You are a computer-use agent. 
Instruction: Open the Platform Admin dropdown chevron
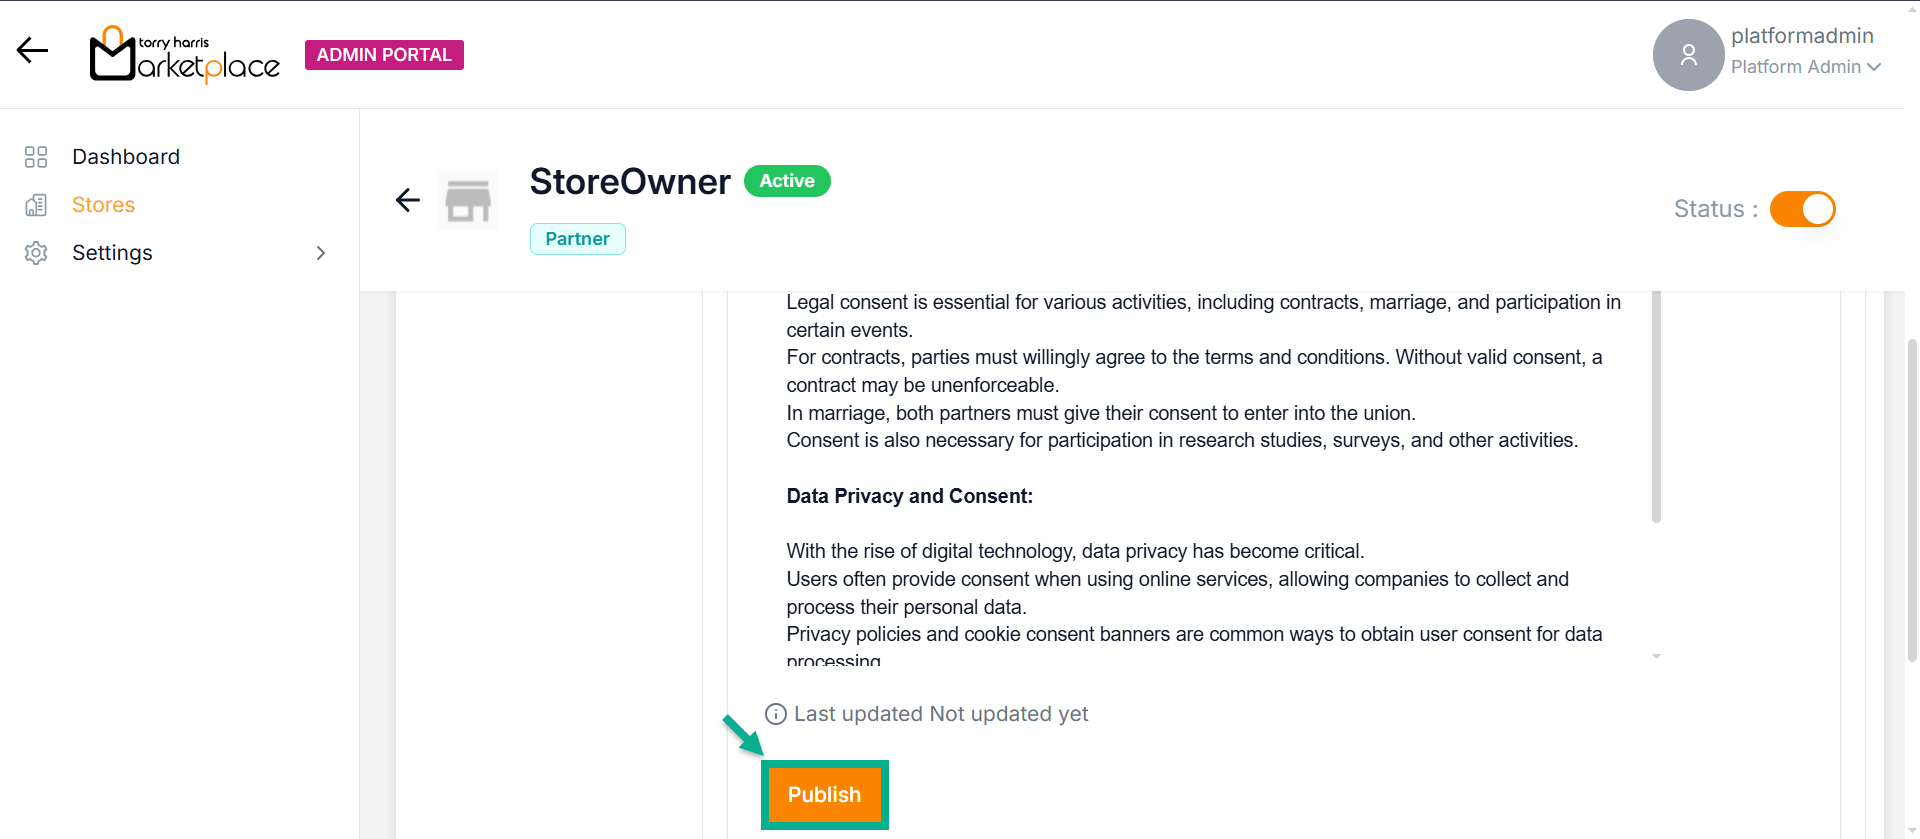pyautogui.click(x=1874, y=67)
